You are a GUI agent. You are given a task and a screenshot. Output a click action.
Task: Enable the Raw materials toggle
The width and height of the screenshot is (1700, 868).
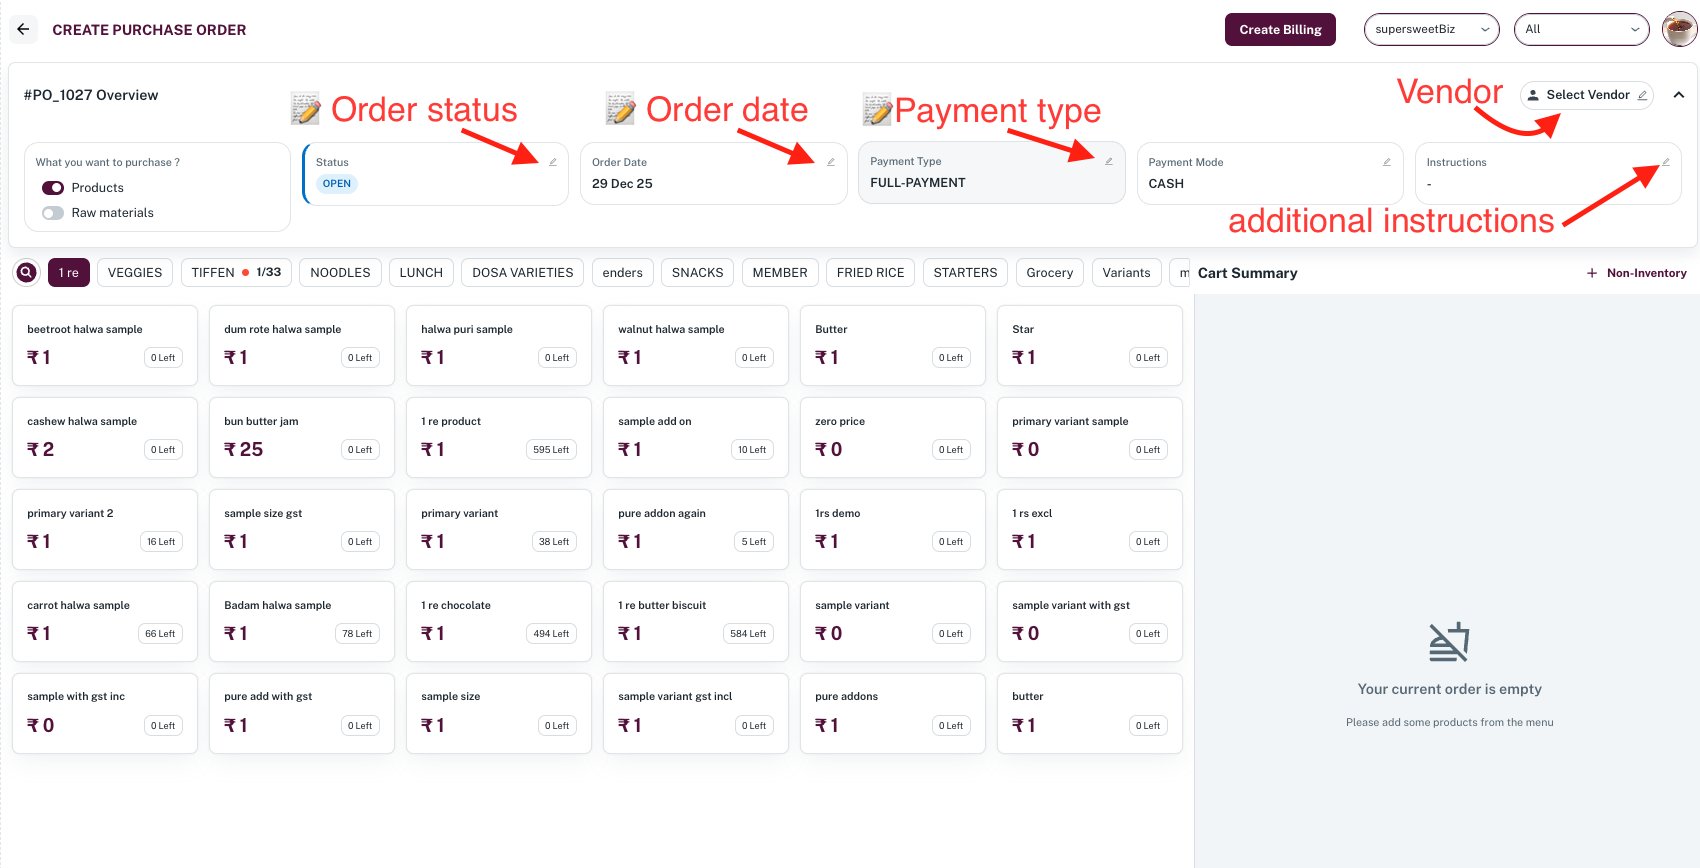(53, 213)
